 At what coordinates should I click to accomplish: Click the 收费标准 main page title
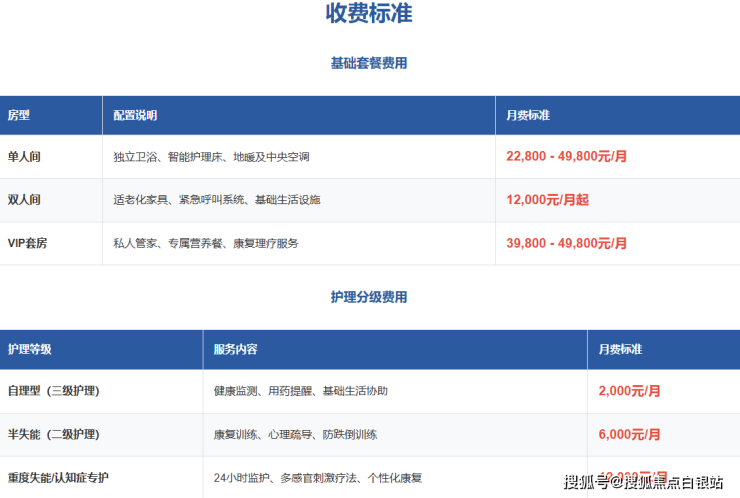pyautogui.click(x=369, y=14)
